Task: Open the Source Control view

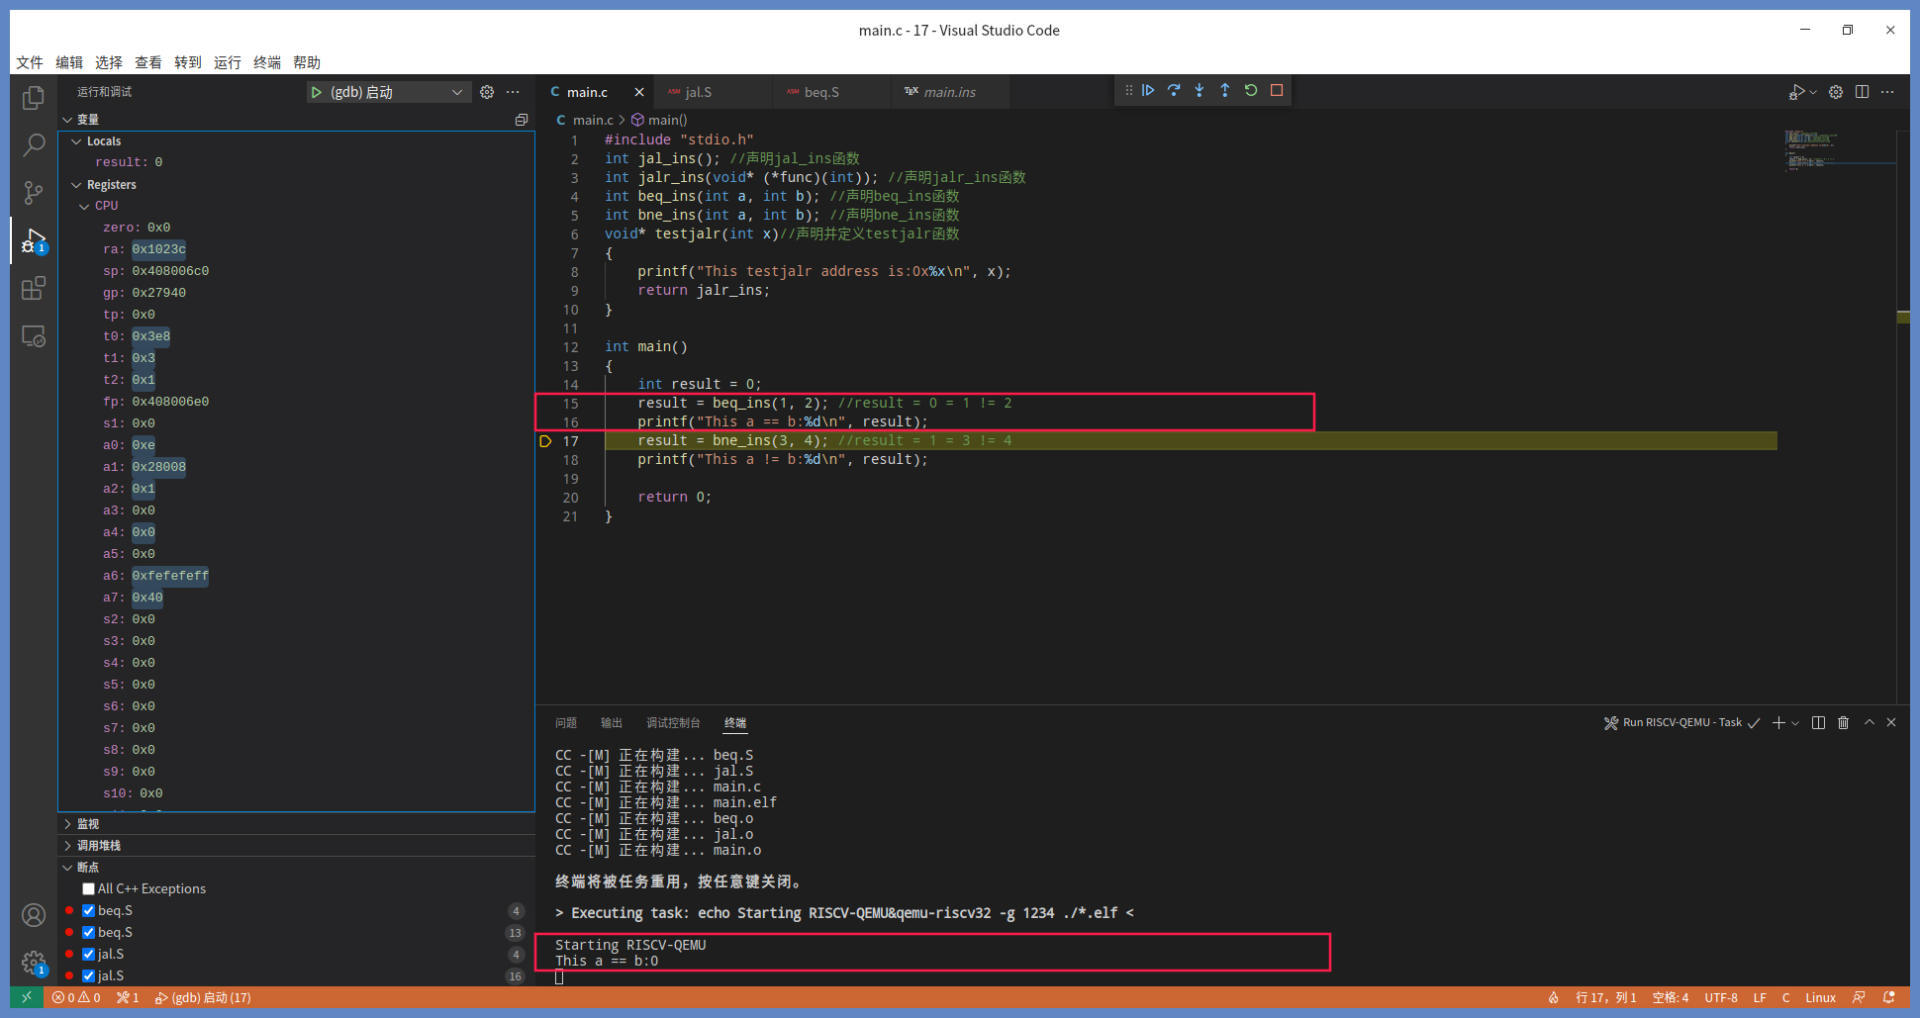Action: pyautogui.click(x=33, y=192)
